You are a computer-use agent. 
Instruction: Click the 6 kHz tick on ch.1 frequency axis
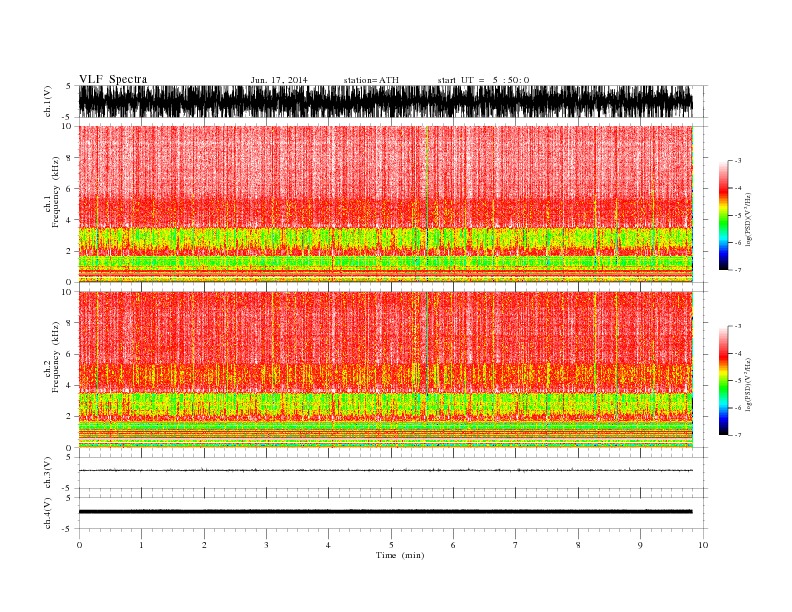(69, 189)
